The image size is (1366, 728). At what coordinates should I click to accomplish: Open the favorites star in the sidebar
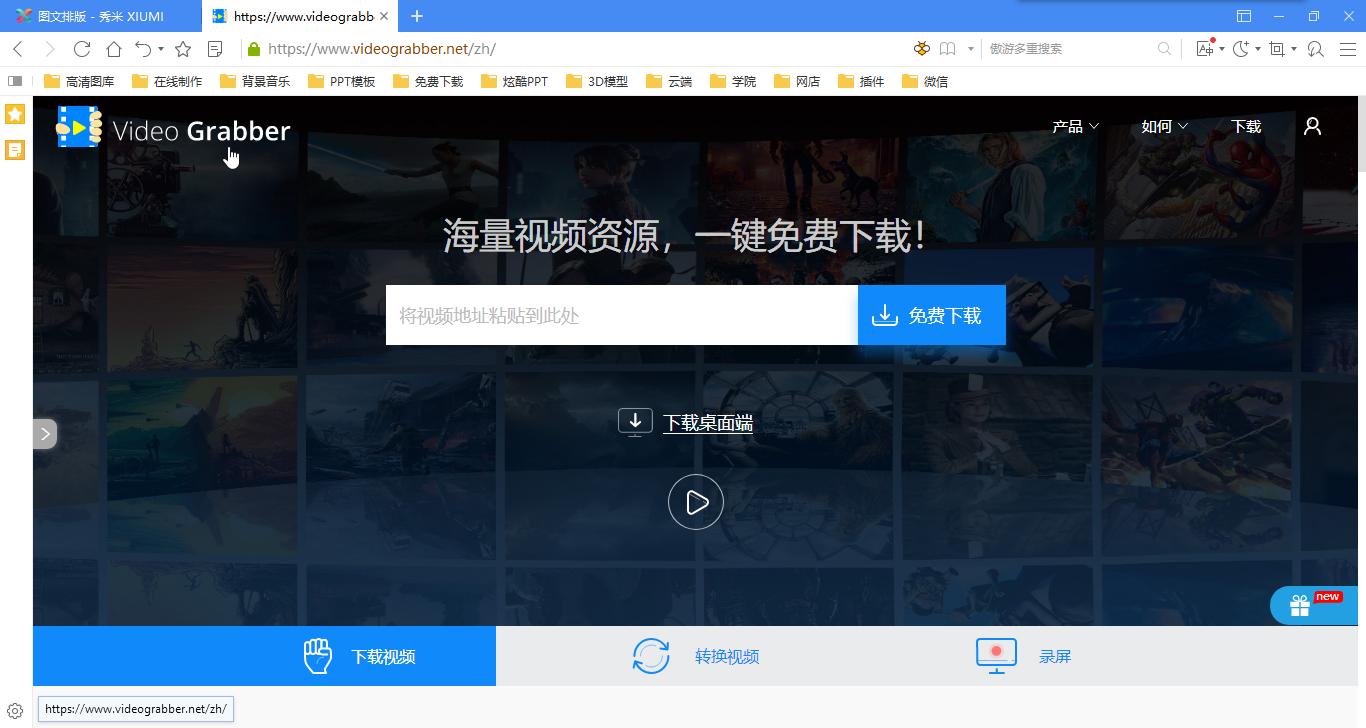pos(15,114)
